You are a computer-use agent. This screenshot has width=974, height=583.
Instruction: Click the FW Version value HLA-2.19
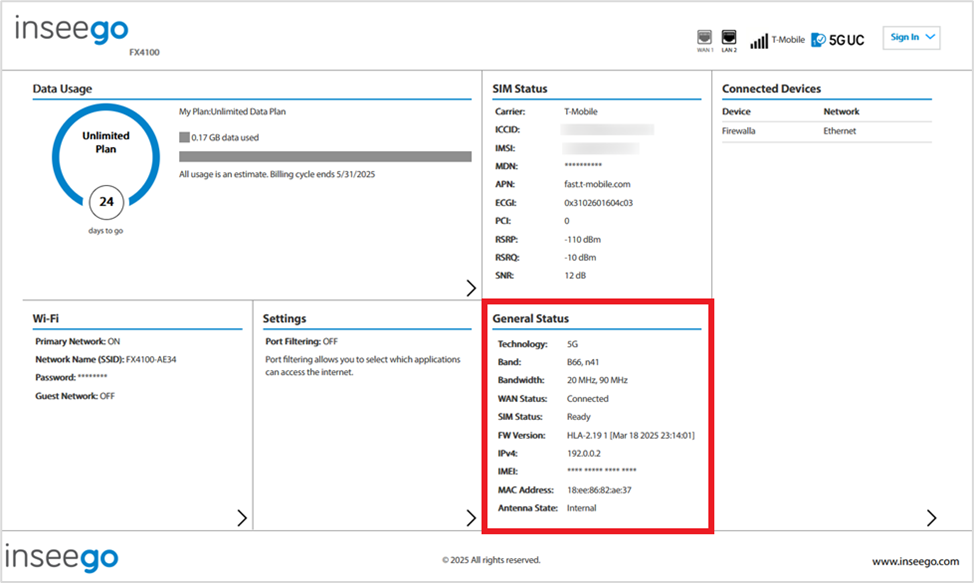pos(630,435)
